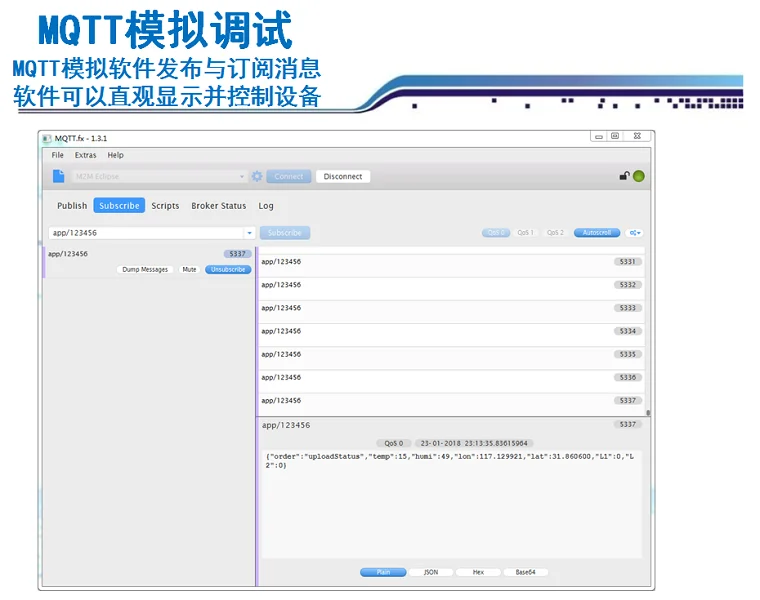Select message number 5337 in list
The width and height of the screenshot is (760, 600).
451,405
